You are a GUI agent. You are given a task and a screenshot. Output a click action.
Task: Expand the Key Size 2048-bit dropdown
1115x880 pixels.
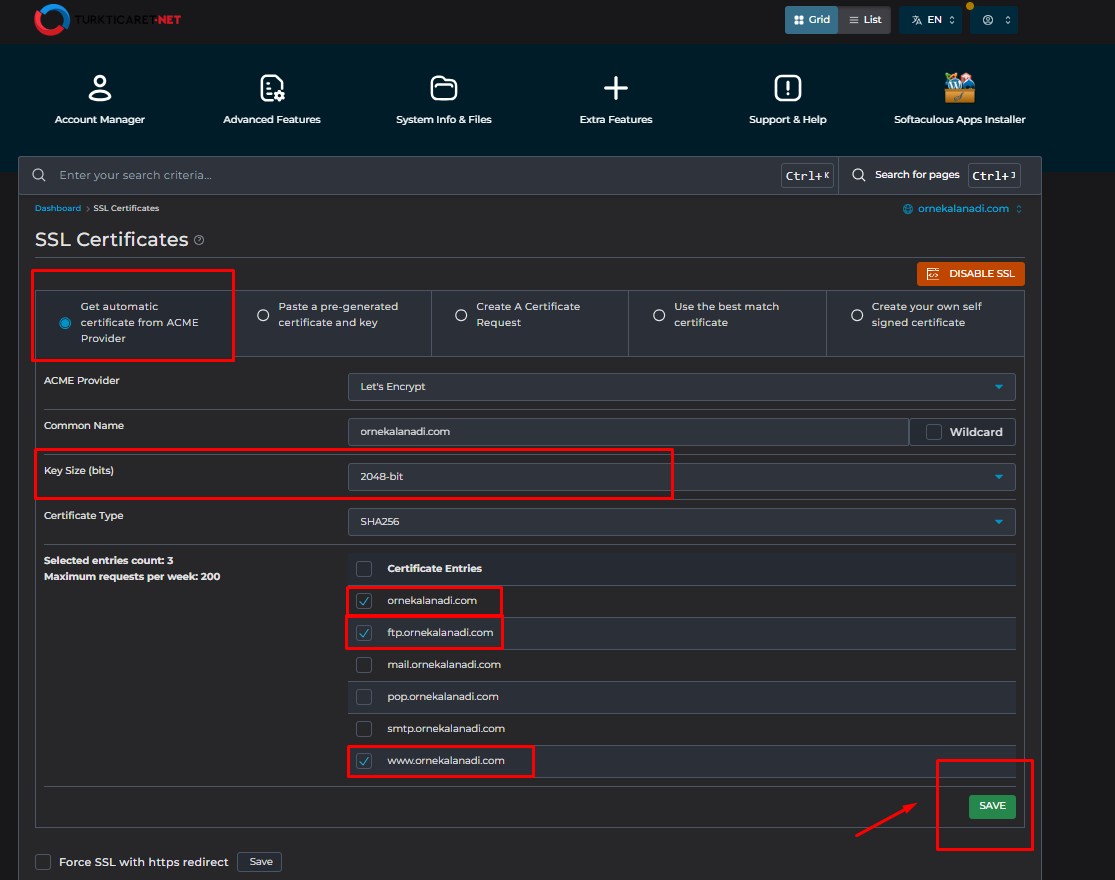point(681,477)
